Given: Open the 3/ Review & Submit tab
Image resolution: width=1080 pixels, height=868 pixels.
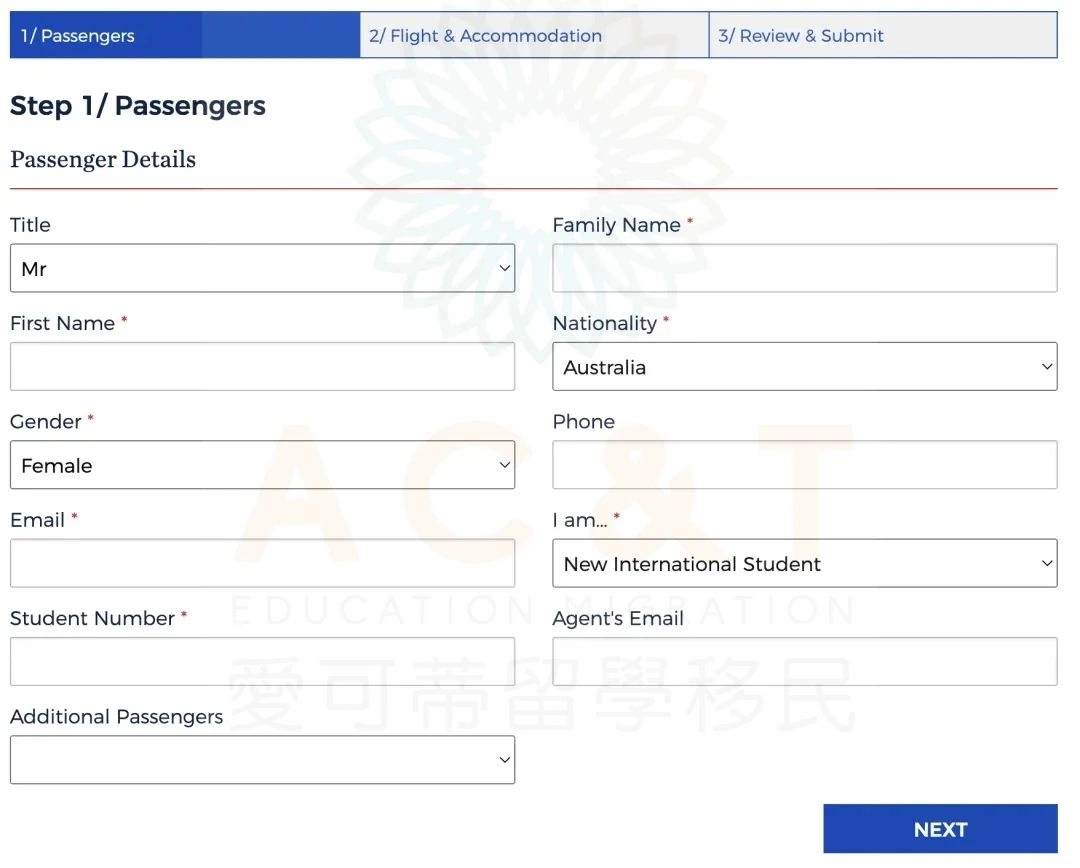Looking at the screenshot, I should coord(883,35).
